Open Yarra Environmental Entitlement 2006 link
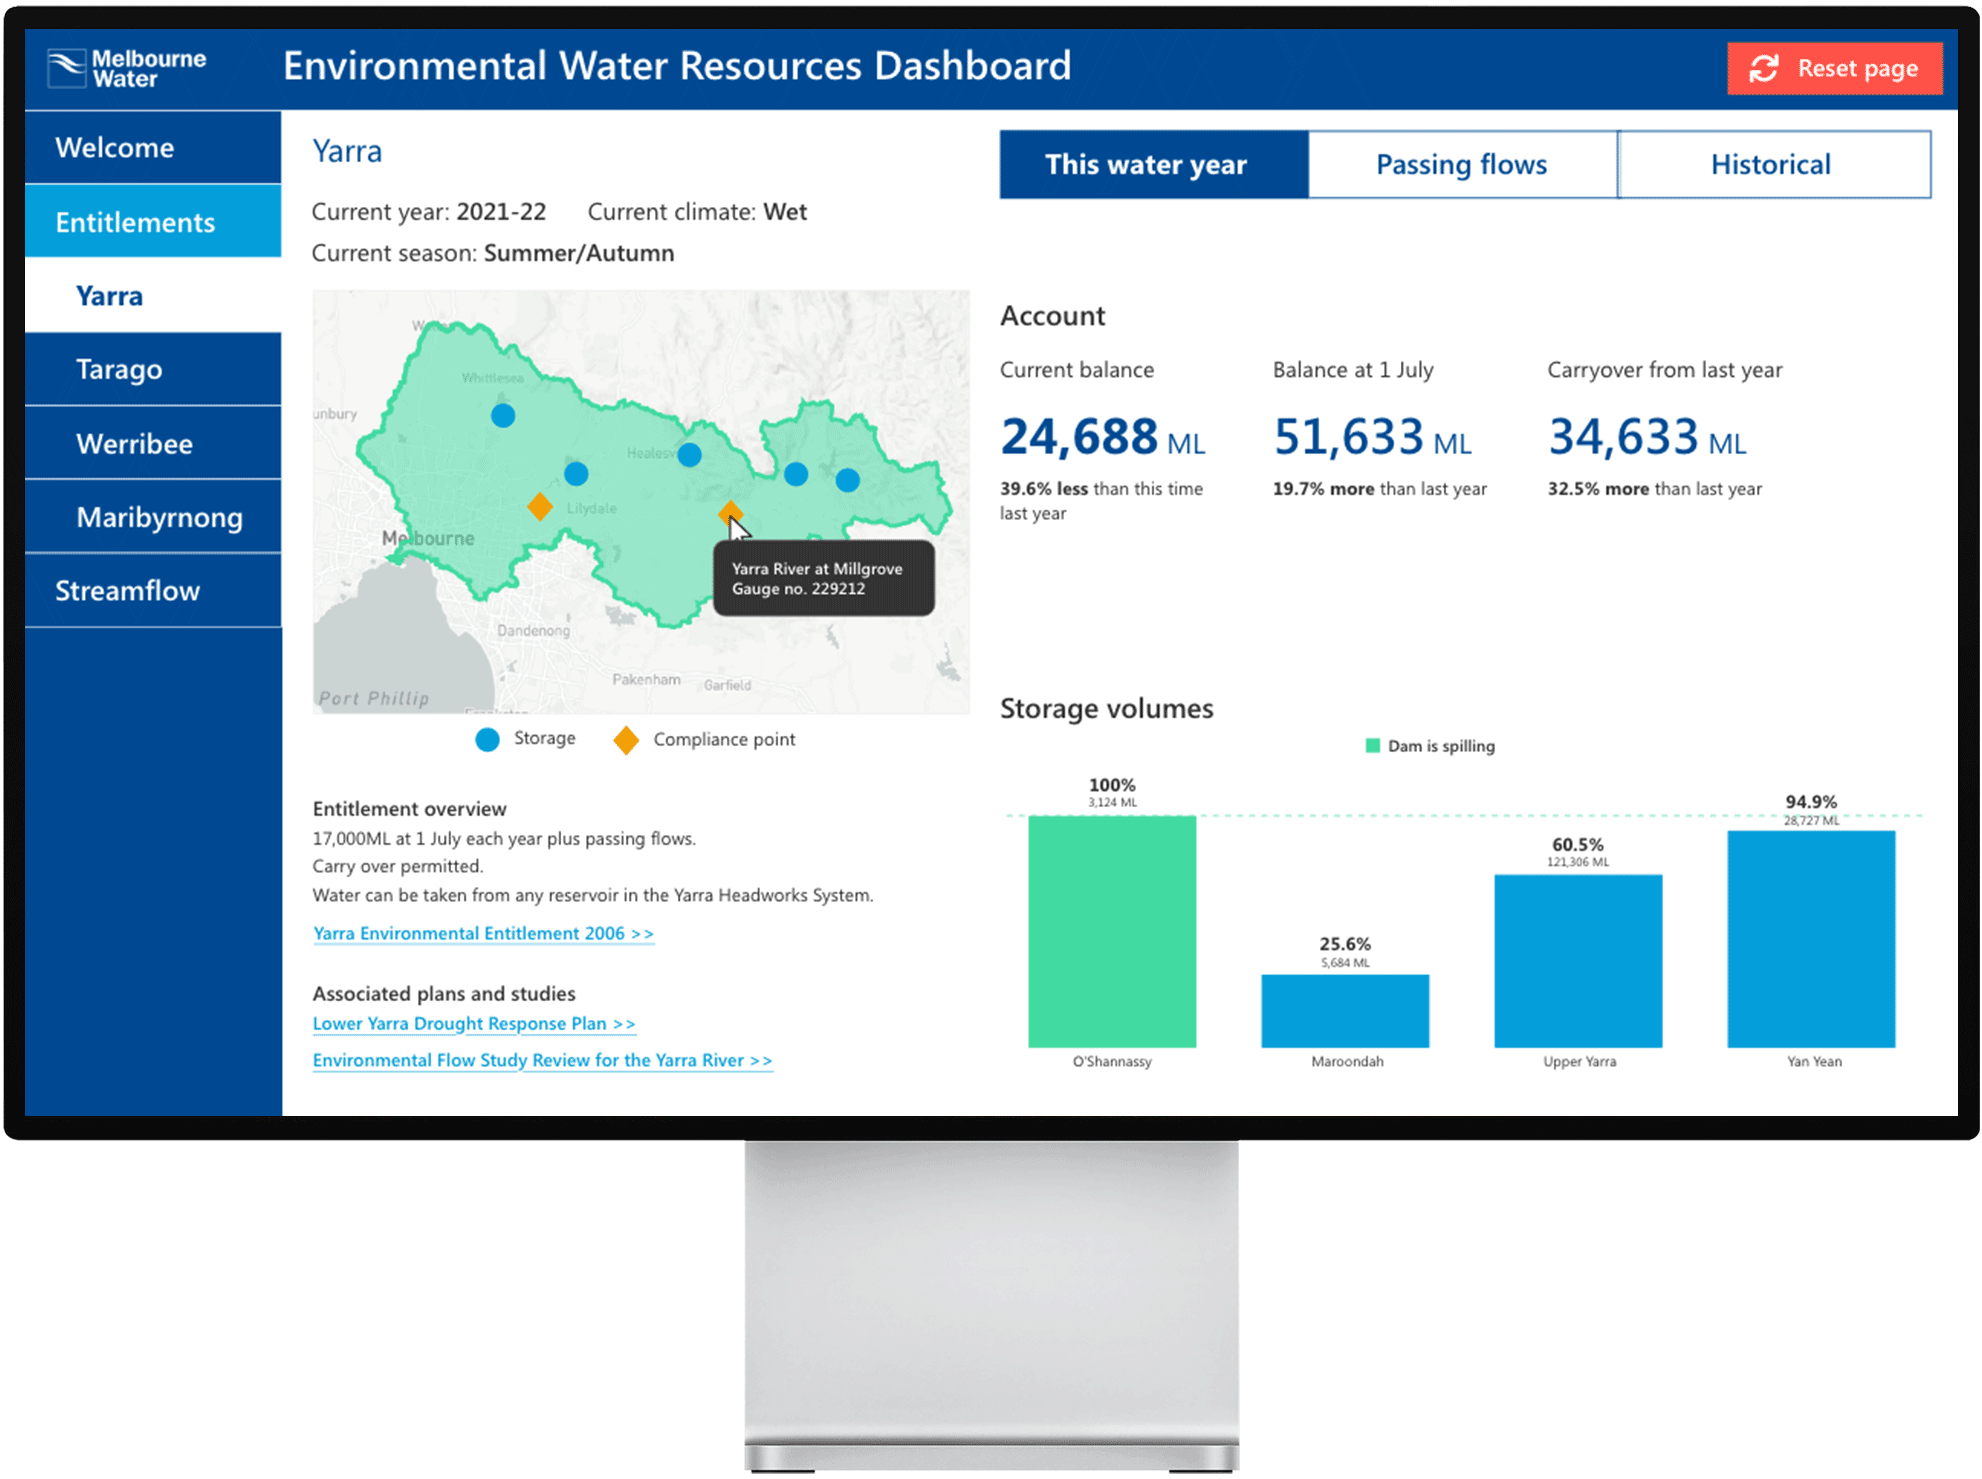 point(483,933)
